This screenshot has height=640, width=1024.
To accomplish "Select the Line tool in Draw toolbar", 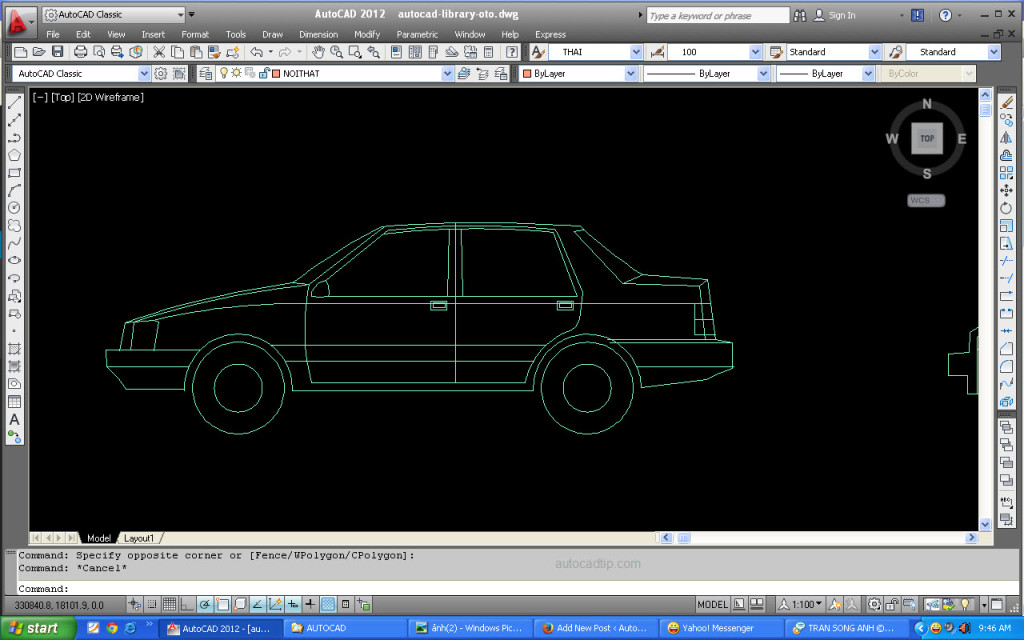I will (14, 103).
